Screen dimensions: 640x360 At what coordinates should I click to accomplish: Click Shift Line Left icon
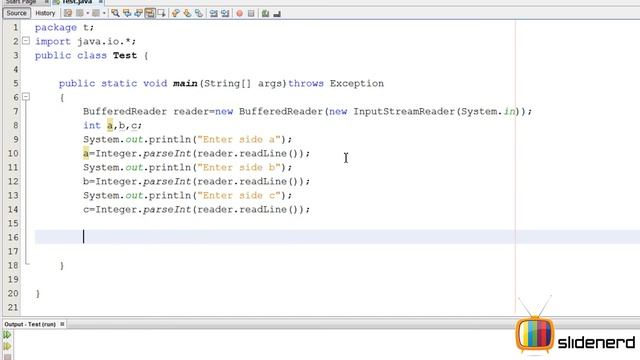213,13
